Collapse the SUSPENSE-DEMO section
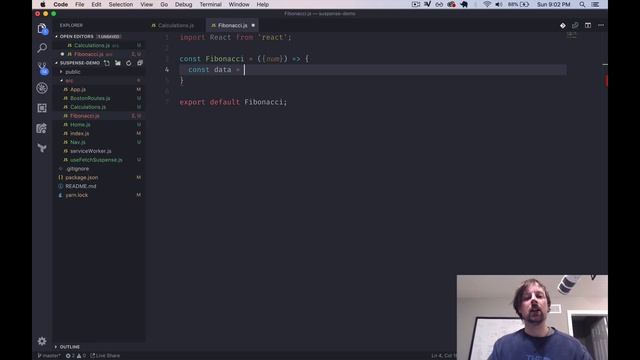Screen dimensions: 640x360 pyautogui.click(x=80, y=63)
